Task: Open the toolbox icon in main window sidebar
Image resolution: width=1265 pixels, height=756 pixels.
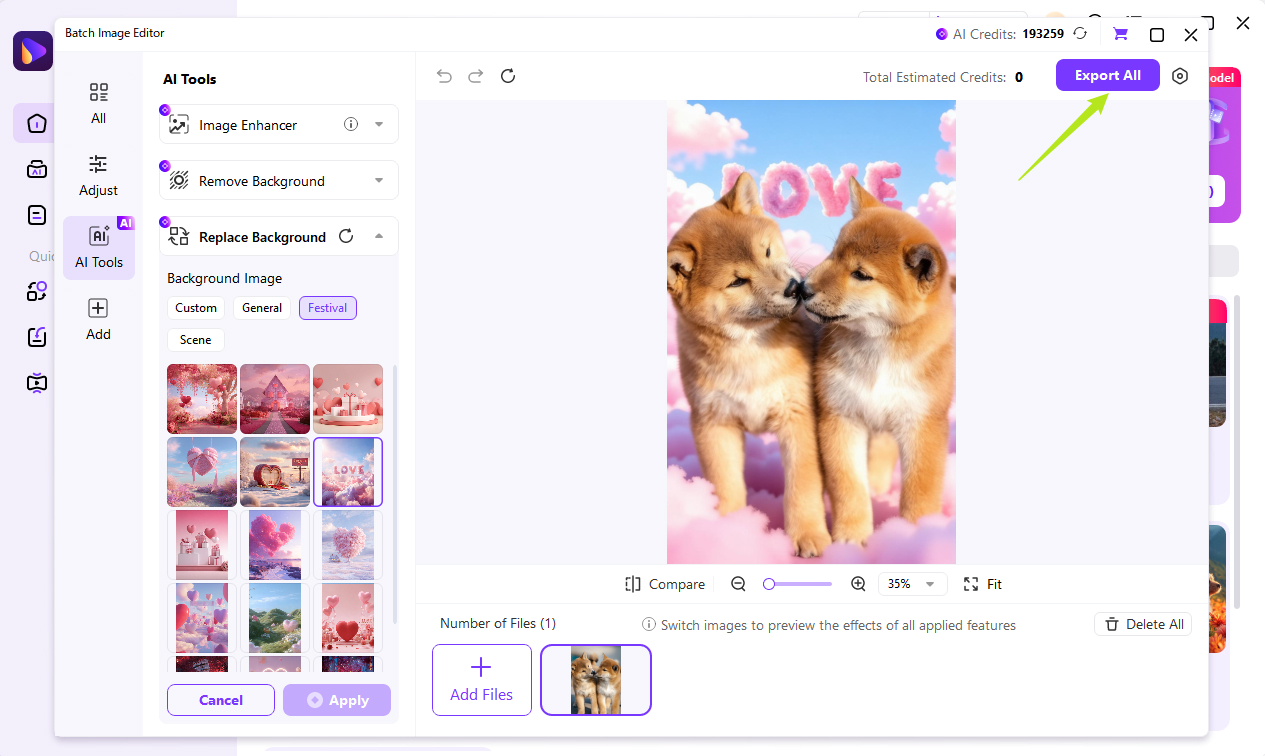Action: click(x=37, y=169)
